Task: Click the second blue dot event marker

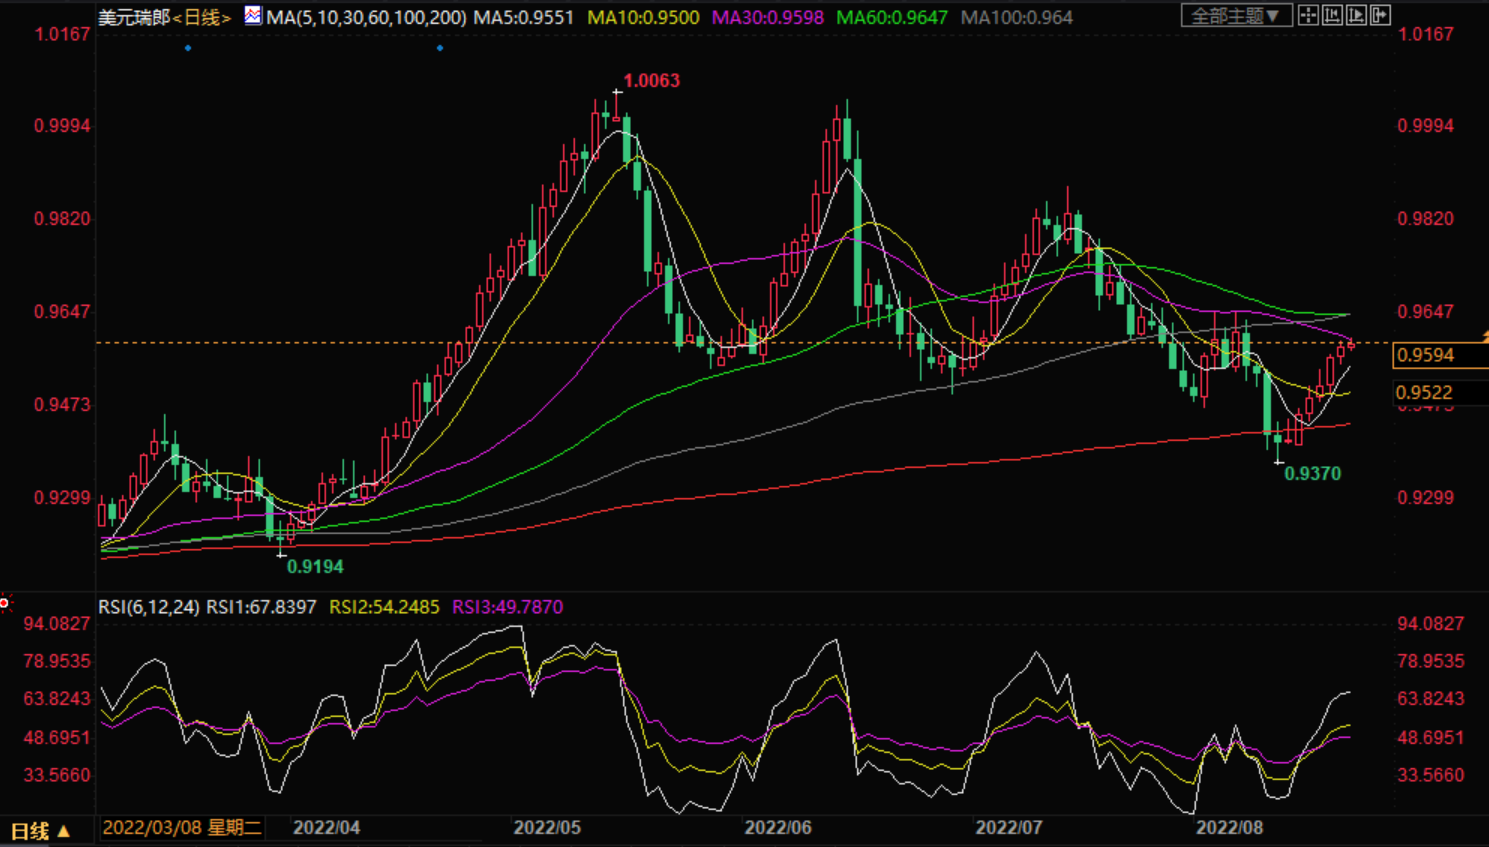Action: pos(440,48)
